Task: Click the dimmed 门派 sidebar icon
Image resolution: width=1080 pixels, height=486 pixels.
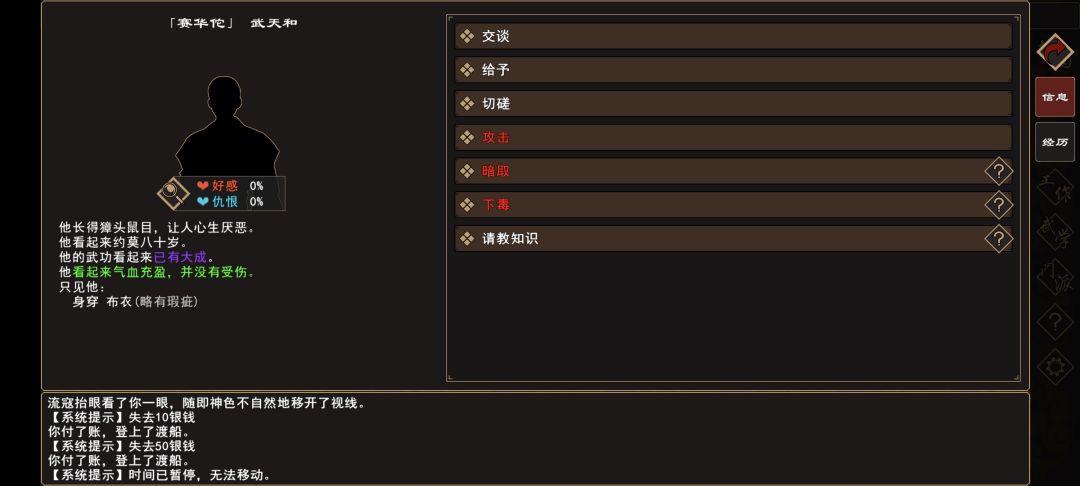Action: coord(1054,277)
